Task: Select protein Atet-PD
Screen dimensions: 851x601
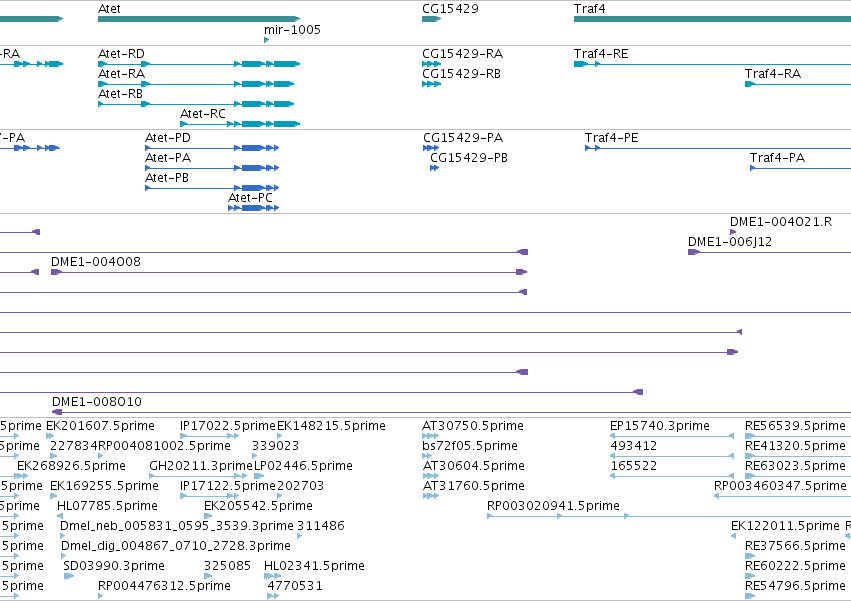Action: click(x=212, y=148)
